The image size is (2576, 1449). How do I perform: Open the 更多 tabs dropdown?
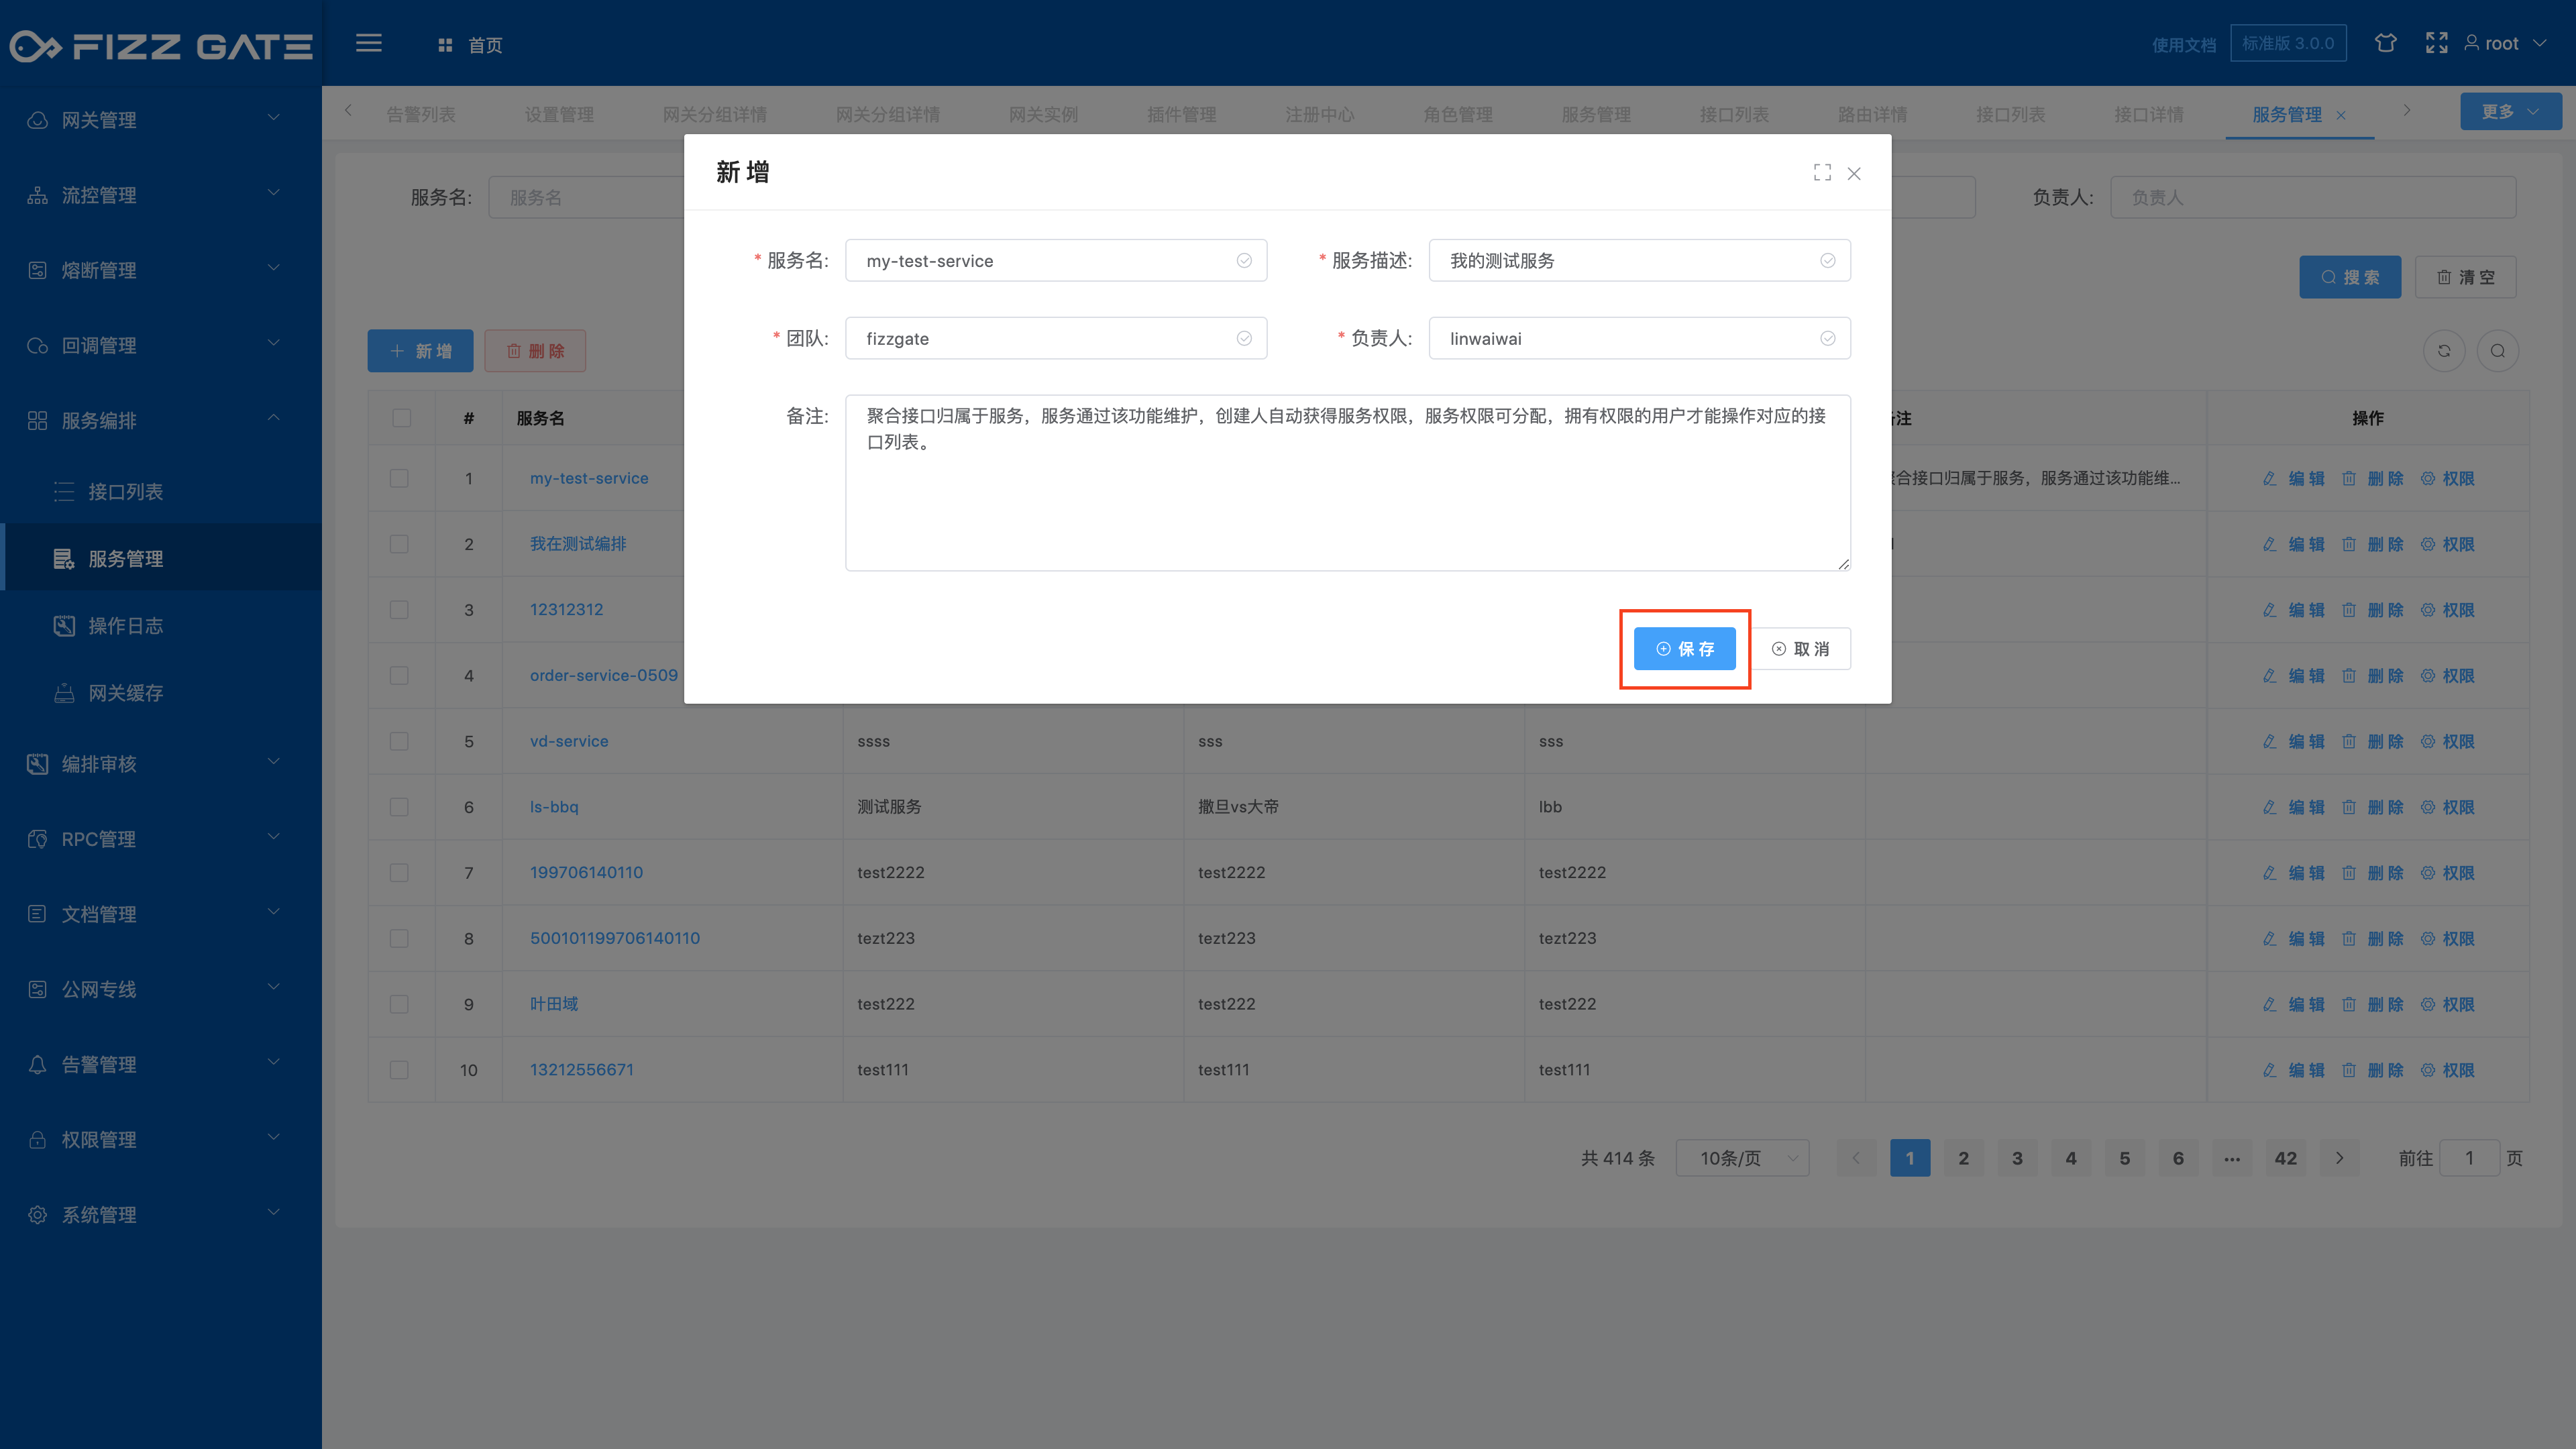coord(2510,111)
